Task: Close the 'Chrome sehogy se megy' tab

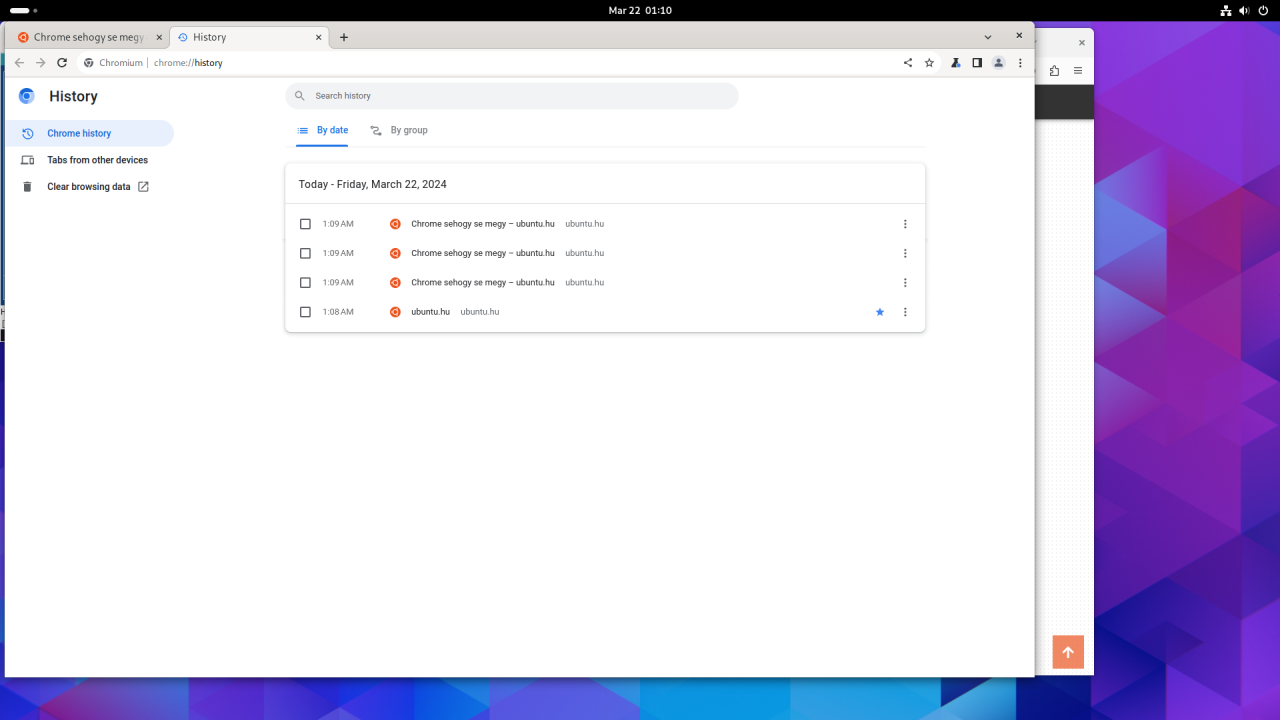Action: tap(159, 37)
